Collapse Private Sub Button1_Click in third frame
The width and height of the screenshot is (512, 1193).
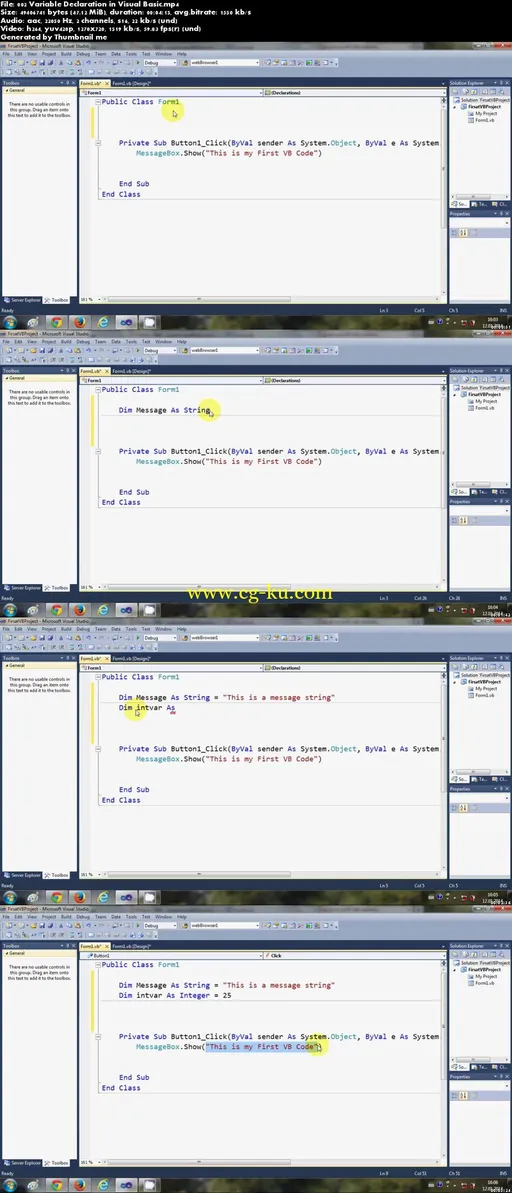97,749
